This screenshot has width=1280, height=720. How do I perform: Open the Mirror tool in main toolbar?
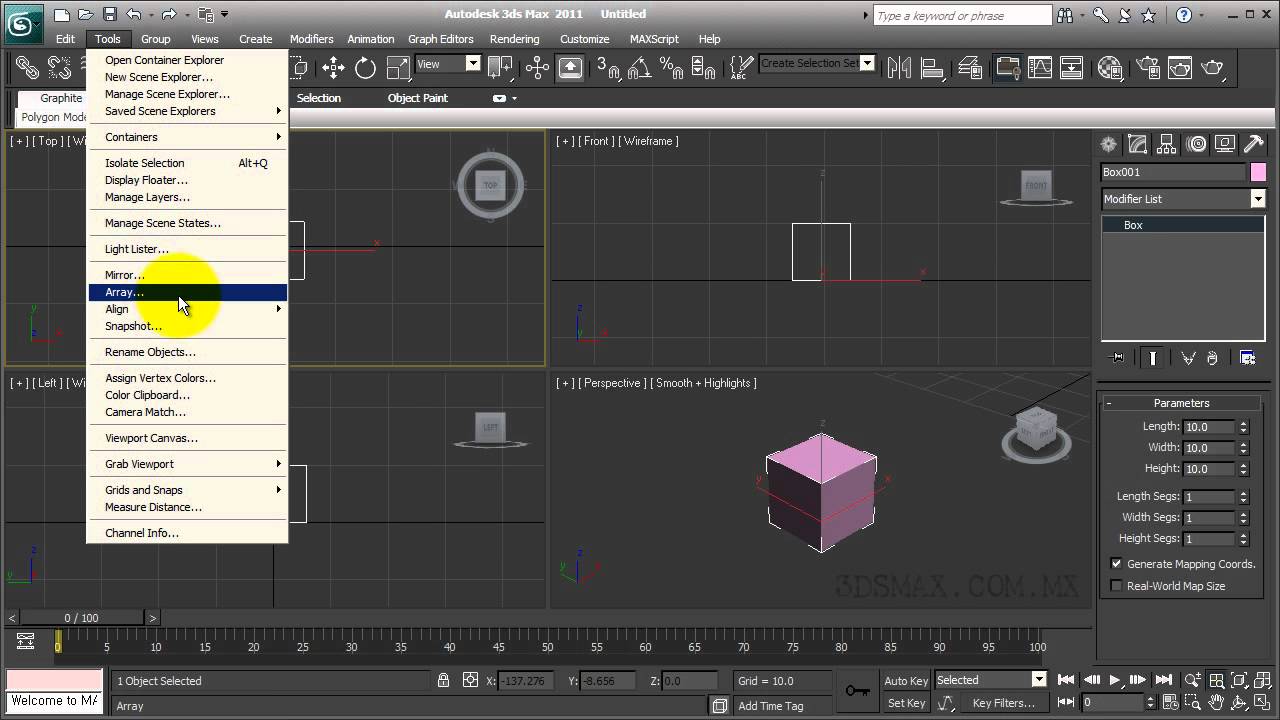(900, 67)
